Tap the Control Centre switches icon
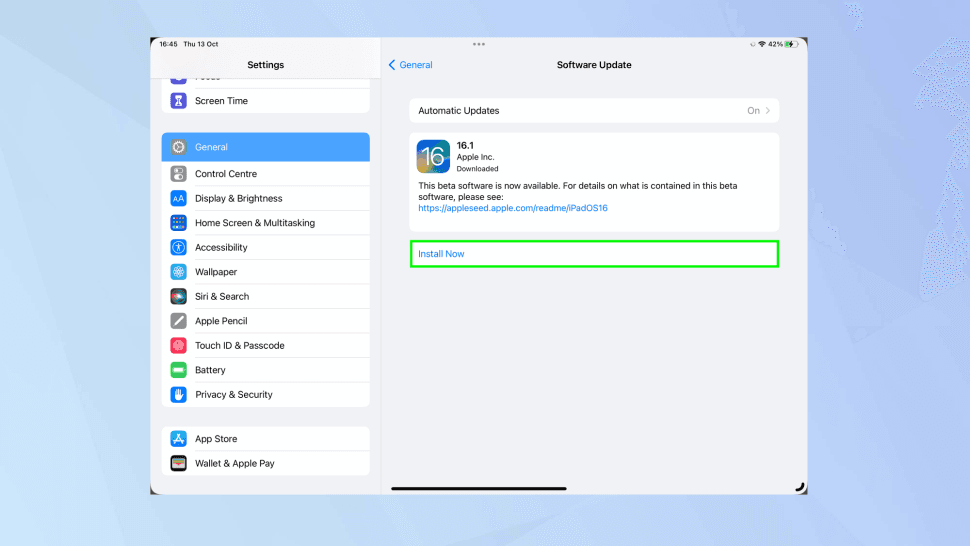Viewport: 970px width, 546px height. point(178,174)
